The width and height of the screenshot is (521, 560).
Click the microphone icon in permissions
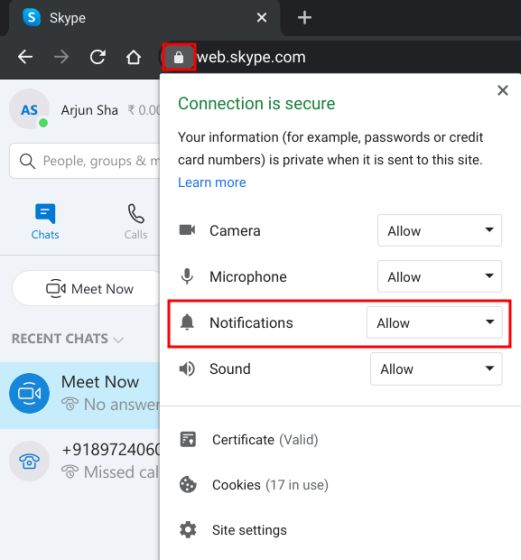click(187, 276)
